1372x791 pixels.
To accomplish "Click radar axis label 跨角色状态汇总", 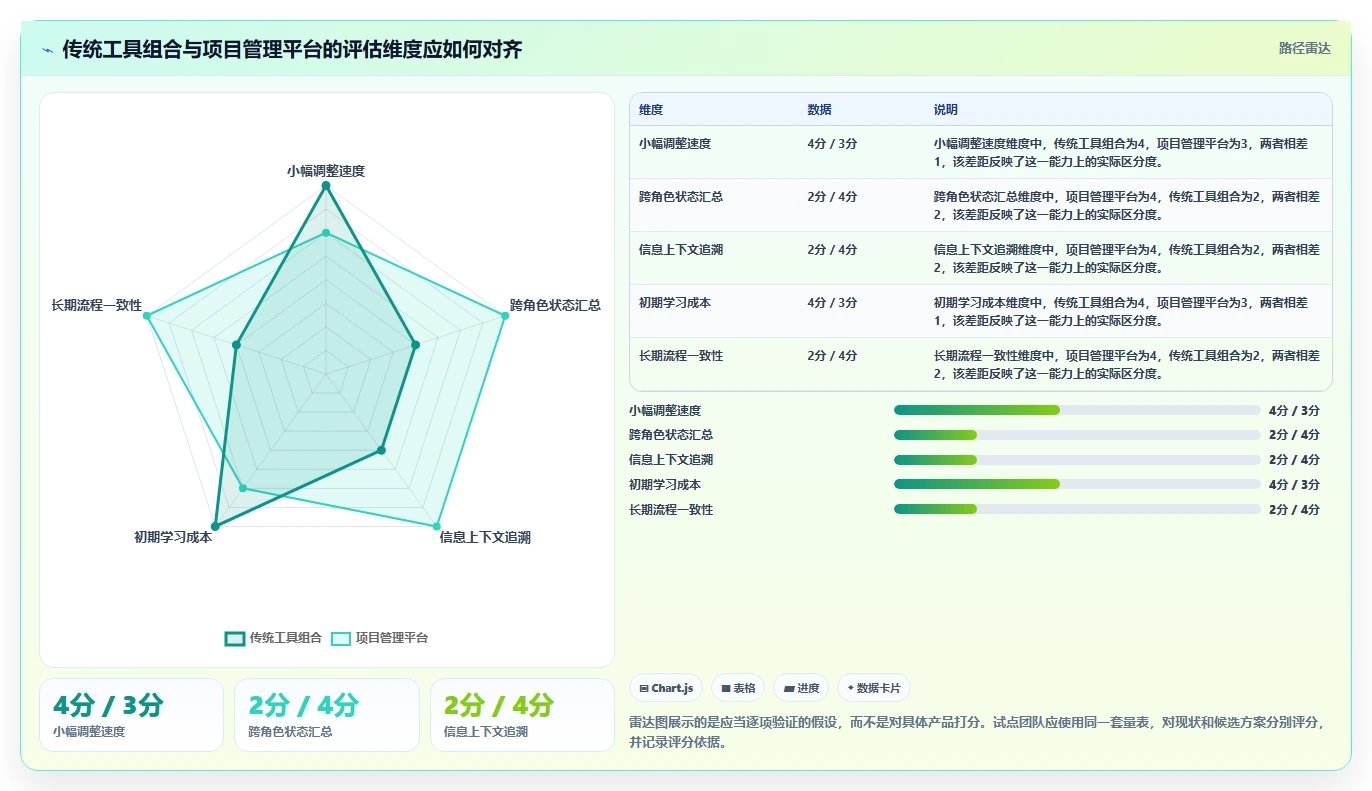I will (555, 305).
